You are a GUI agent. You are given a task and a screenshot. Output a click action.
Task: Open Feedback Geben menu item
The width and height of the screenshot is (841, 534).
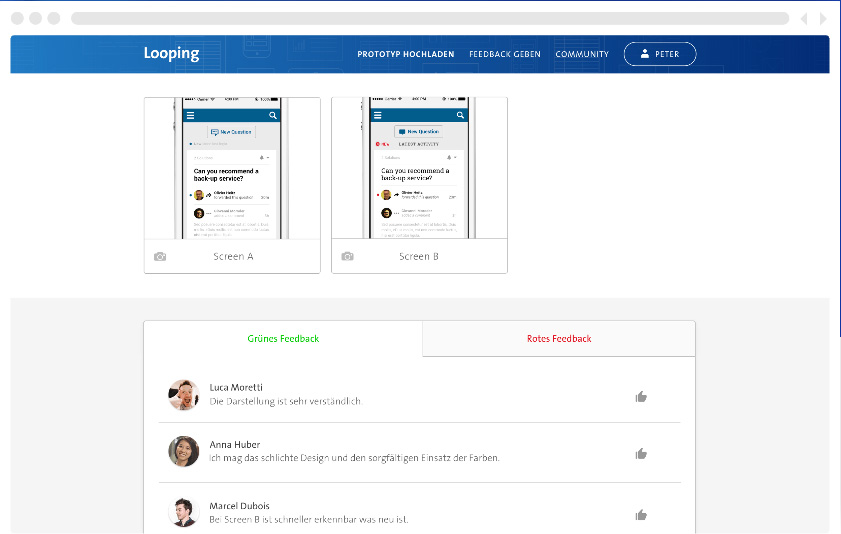point(505,54)
